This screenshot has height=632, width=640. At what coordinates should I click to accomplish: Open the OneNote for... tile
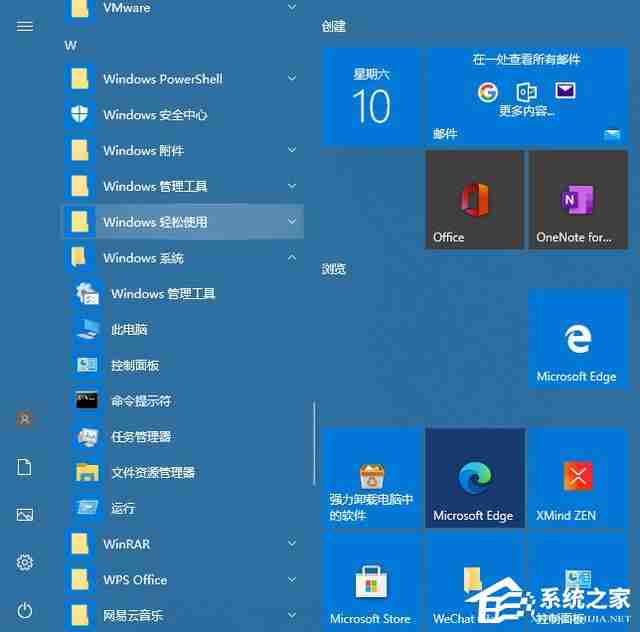(x=578, y=200)
